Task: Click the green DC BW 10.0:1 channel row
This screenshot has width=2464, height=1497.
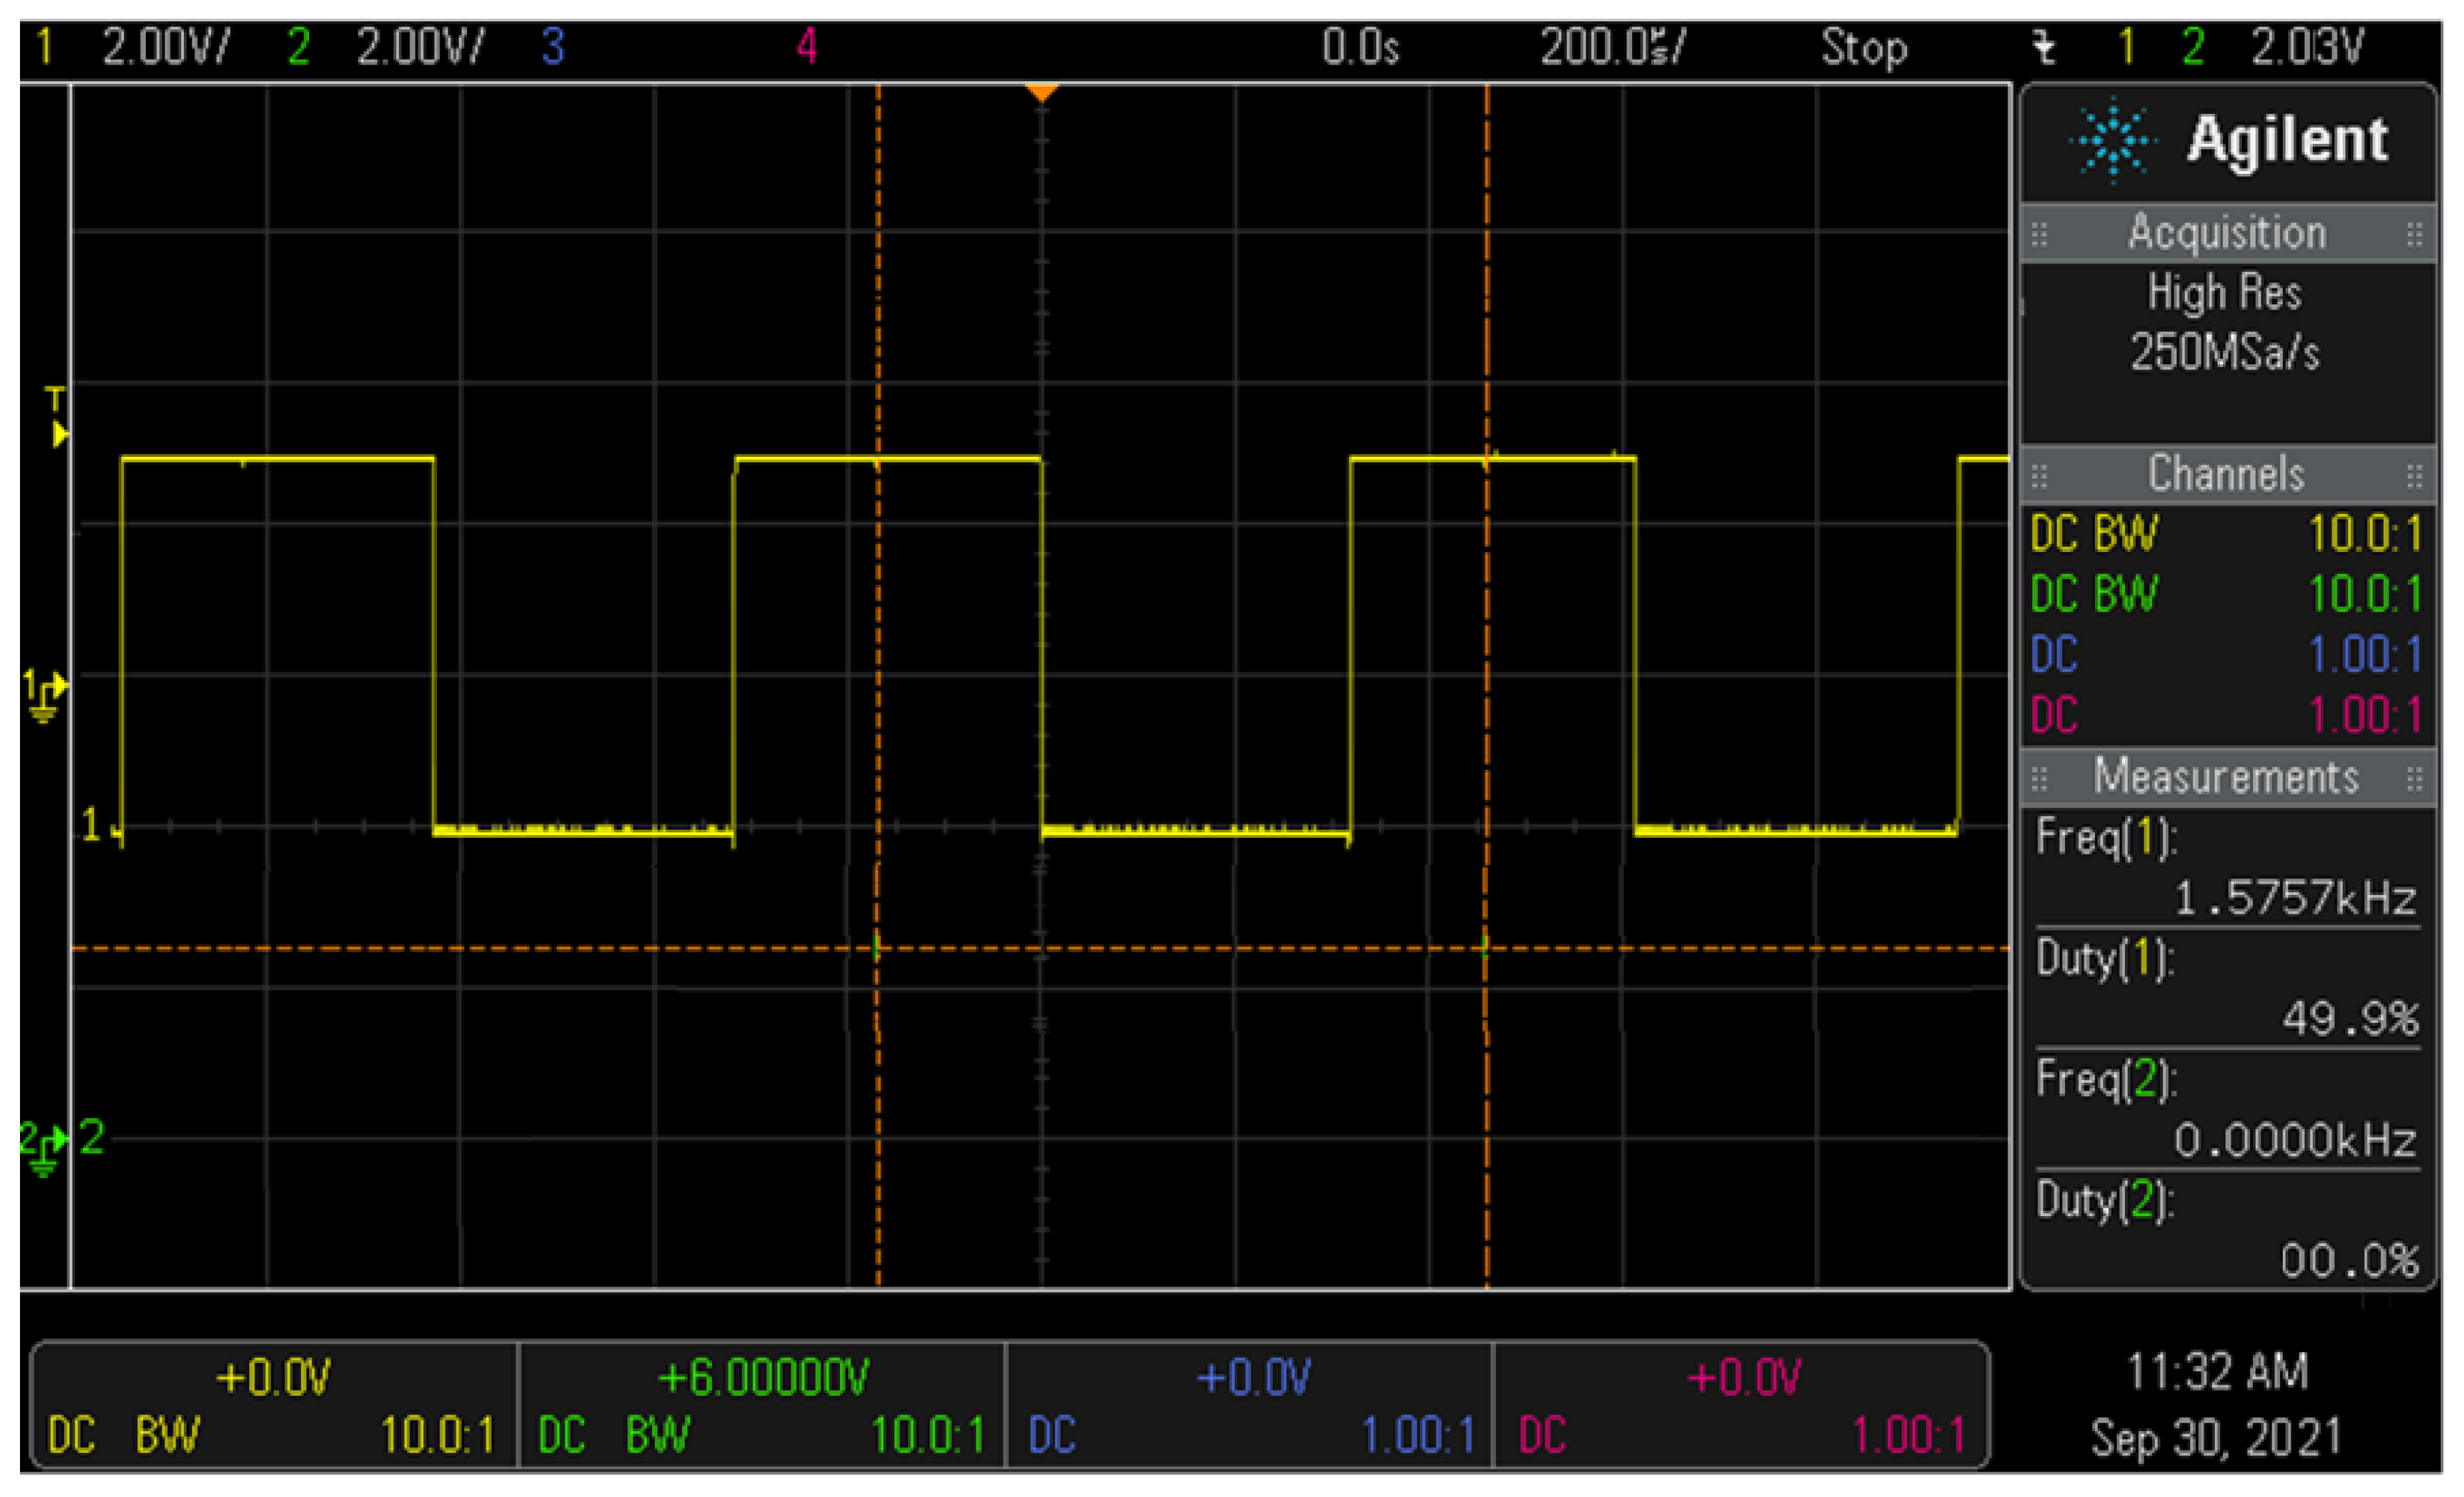Action: pos(2227,595)
